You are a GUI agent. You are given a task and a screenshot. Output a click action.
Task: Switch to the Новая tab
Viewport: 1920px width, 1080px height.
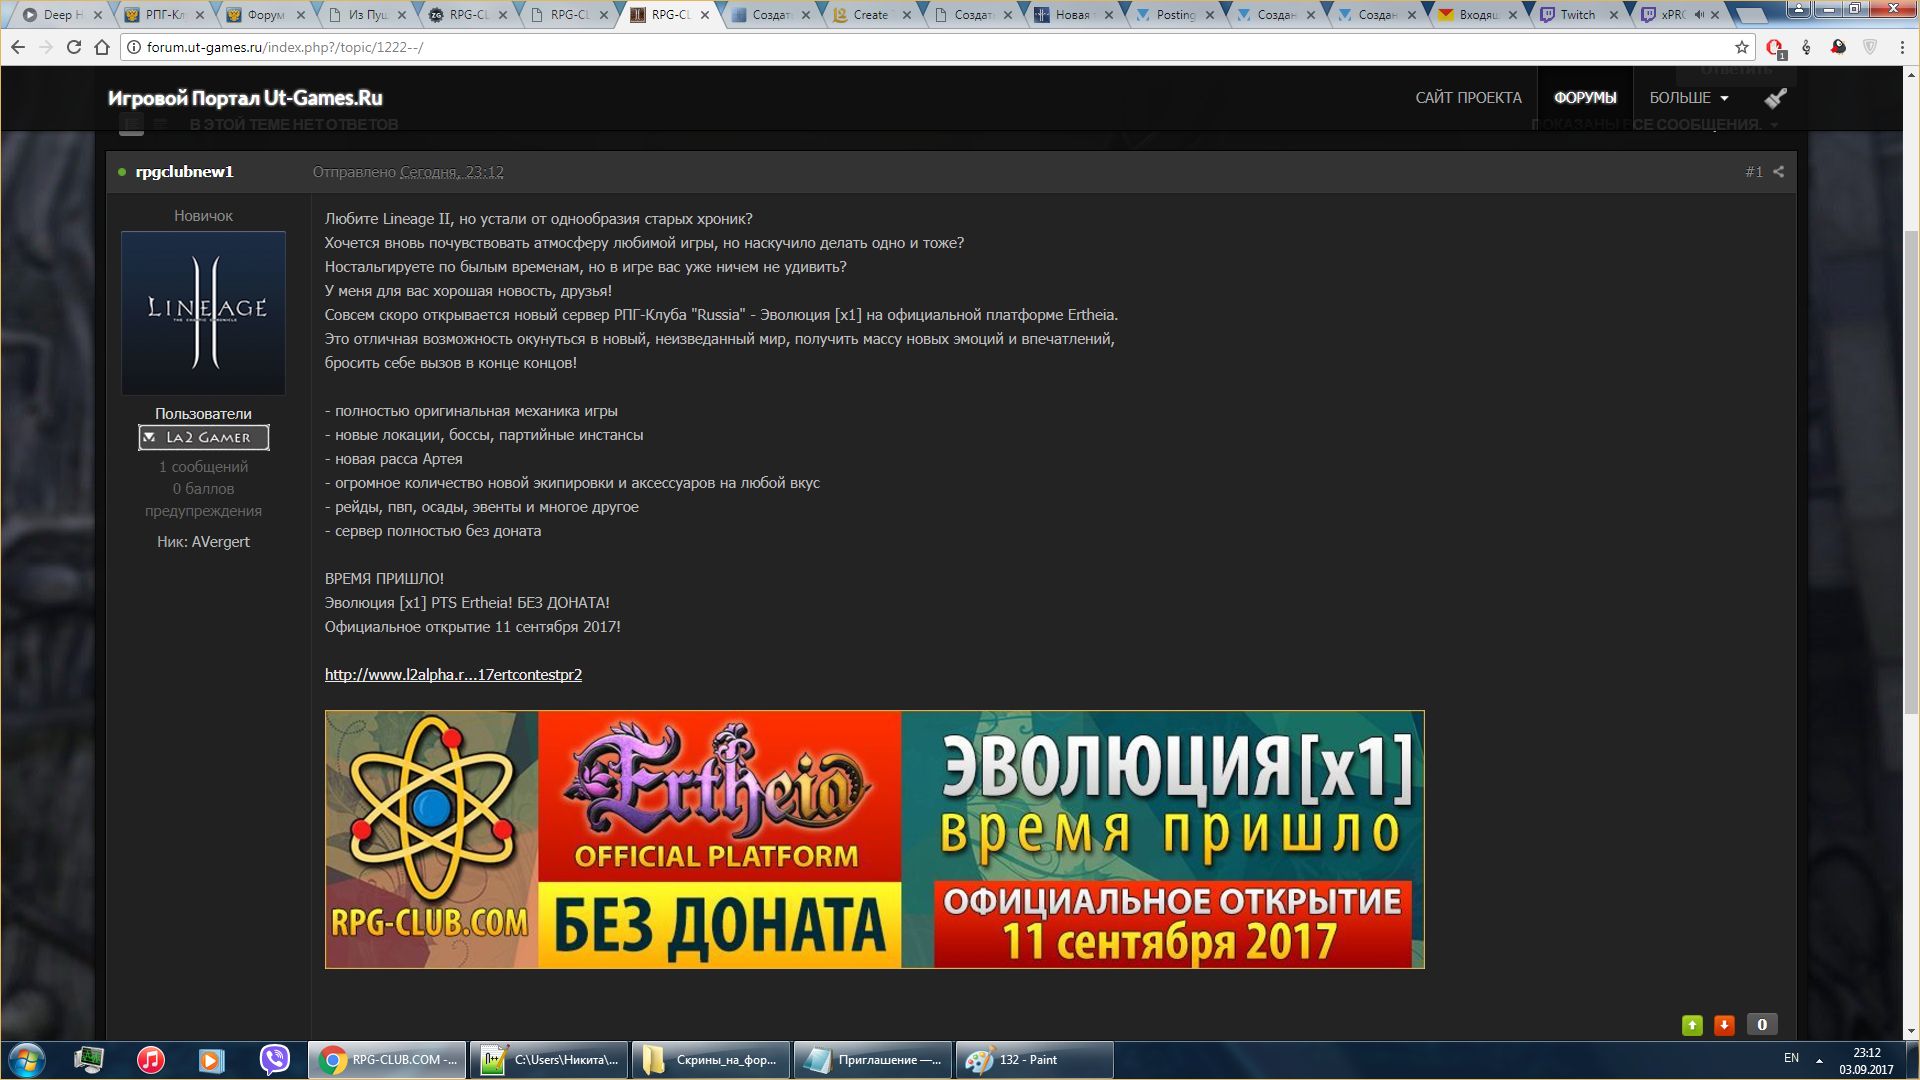[x=1072, y=15]
